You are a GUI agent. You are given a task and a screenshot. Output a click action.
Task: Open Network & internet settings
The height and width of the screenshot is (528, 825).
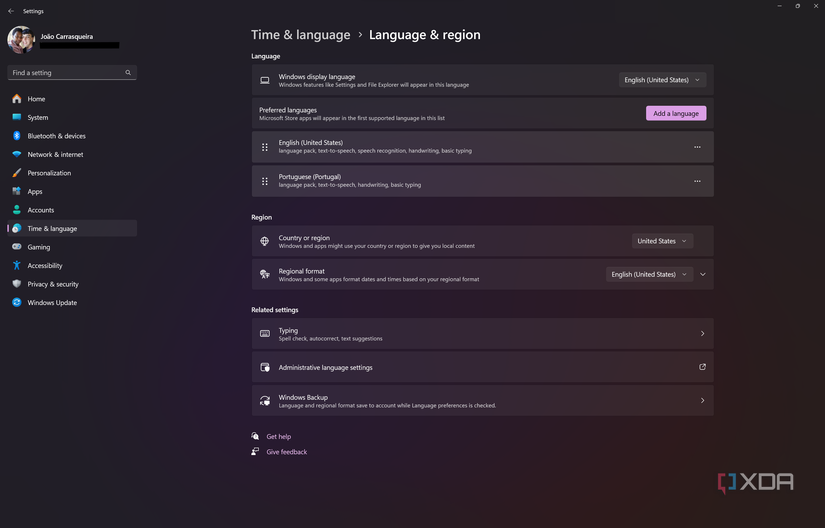pos(72,155)
